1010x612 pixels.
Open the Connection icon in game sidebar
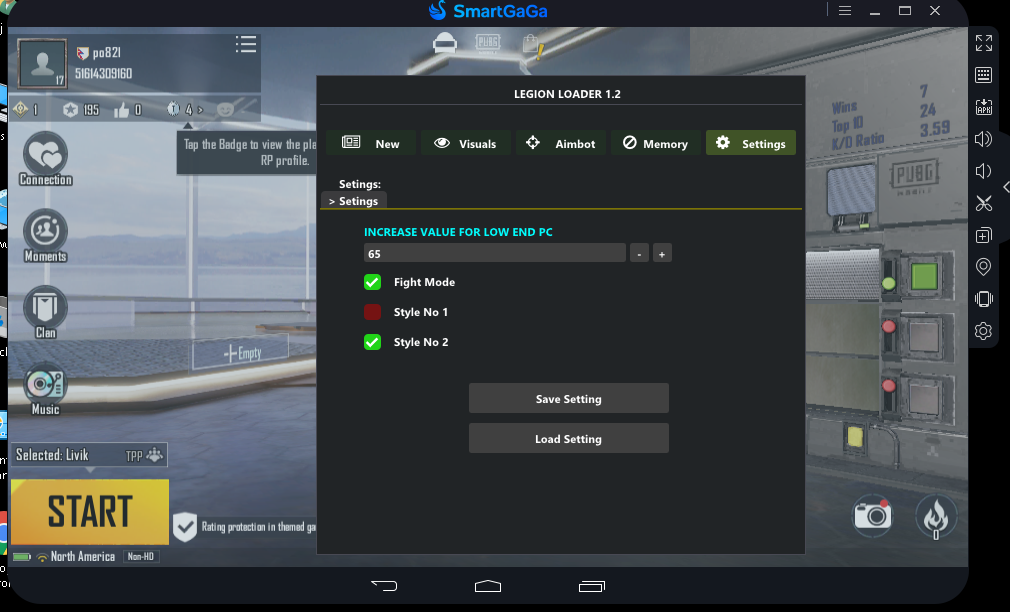pos(46,158)
